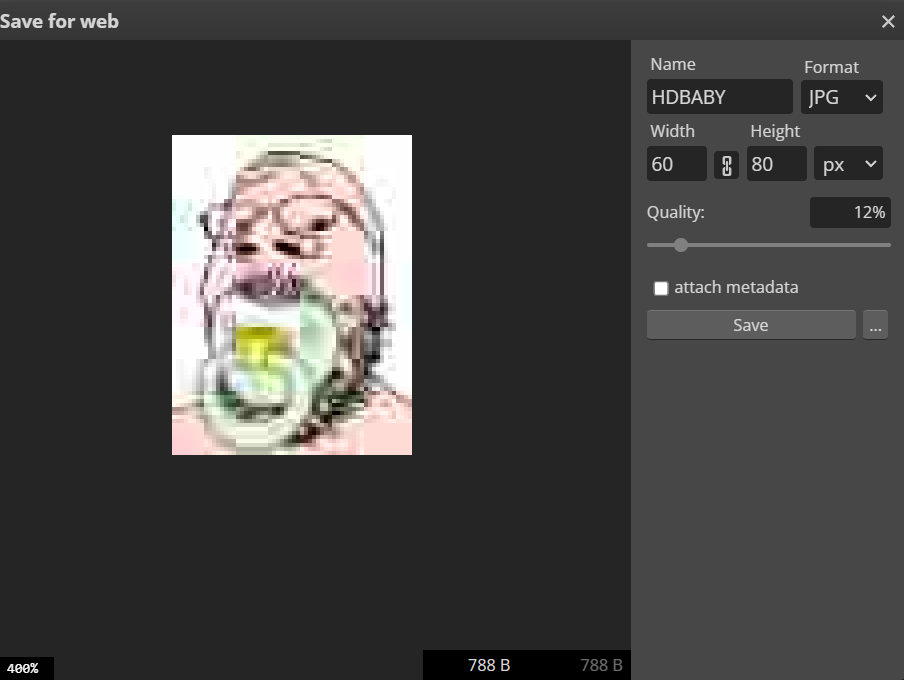904x680 pixels.
Task: Open the px units dropdown
Action: click(848, 164)
